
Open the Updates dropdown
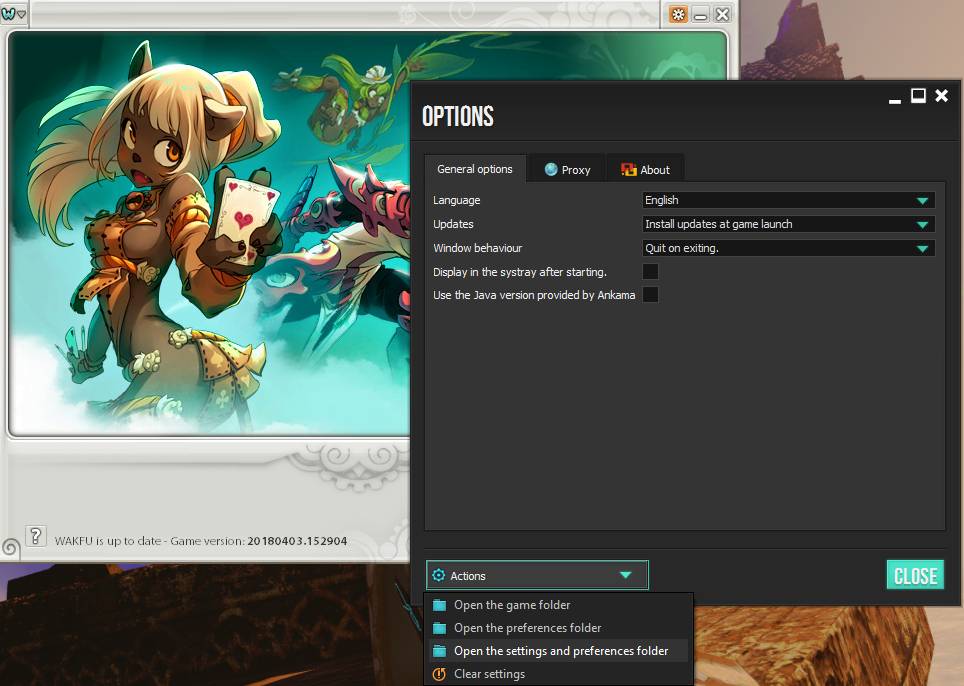click(788, 224)
